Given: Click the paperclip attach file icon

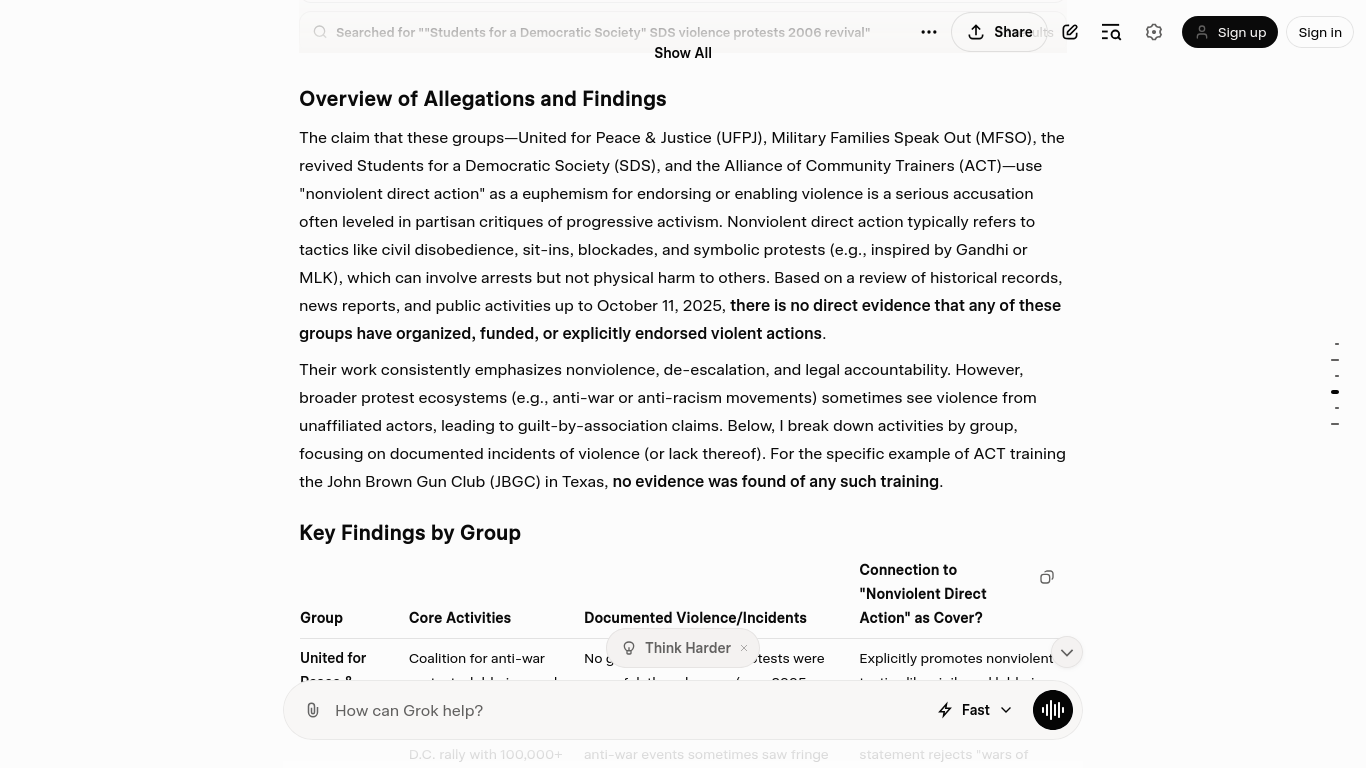Looking at the screenshot, I should pos(313,710).
